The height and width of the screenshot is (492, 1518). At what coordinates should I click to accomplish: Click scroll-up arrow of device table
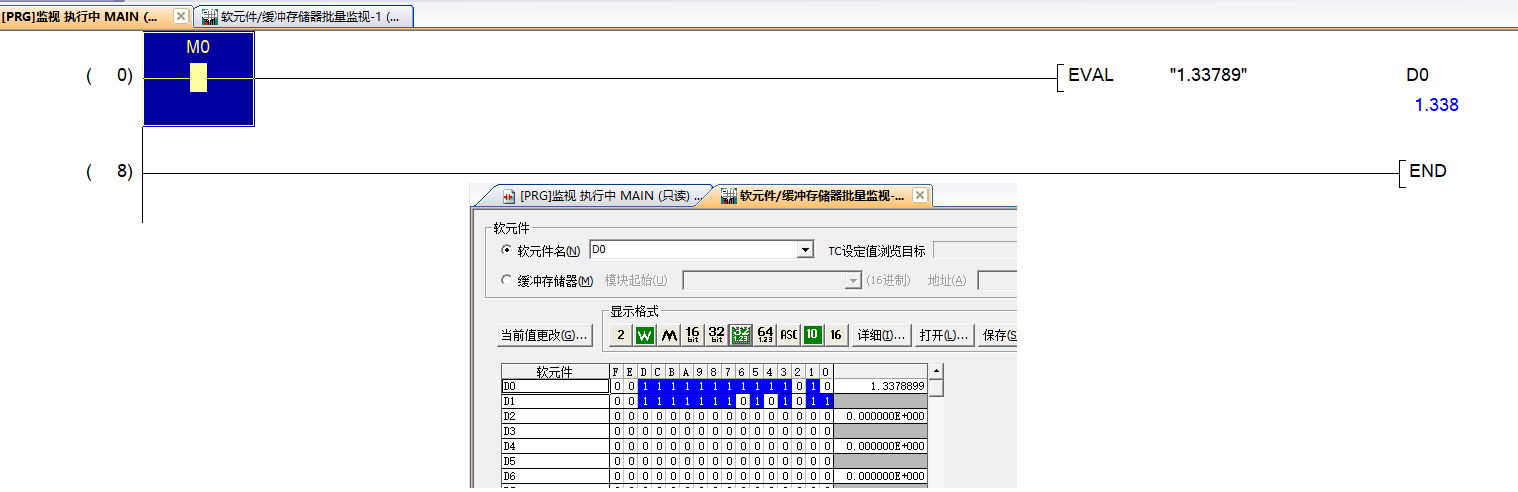936,371
